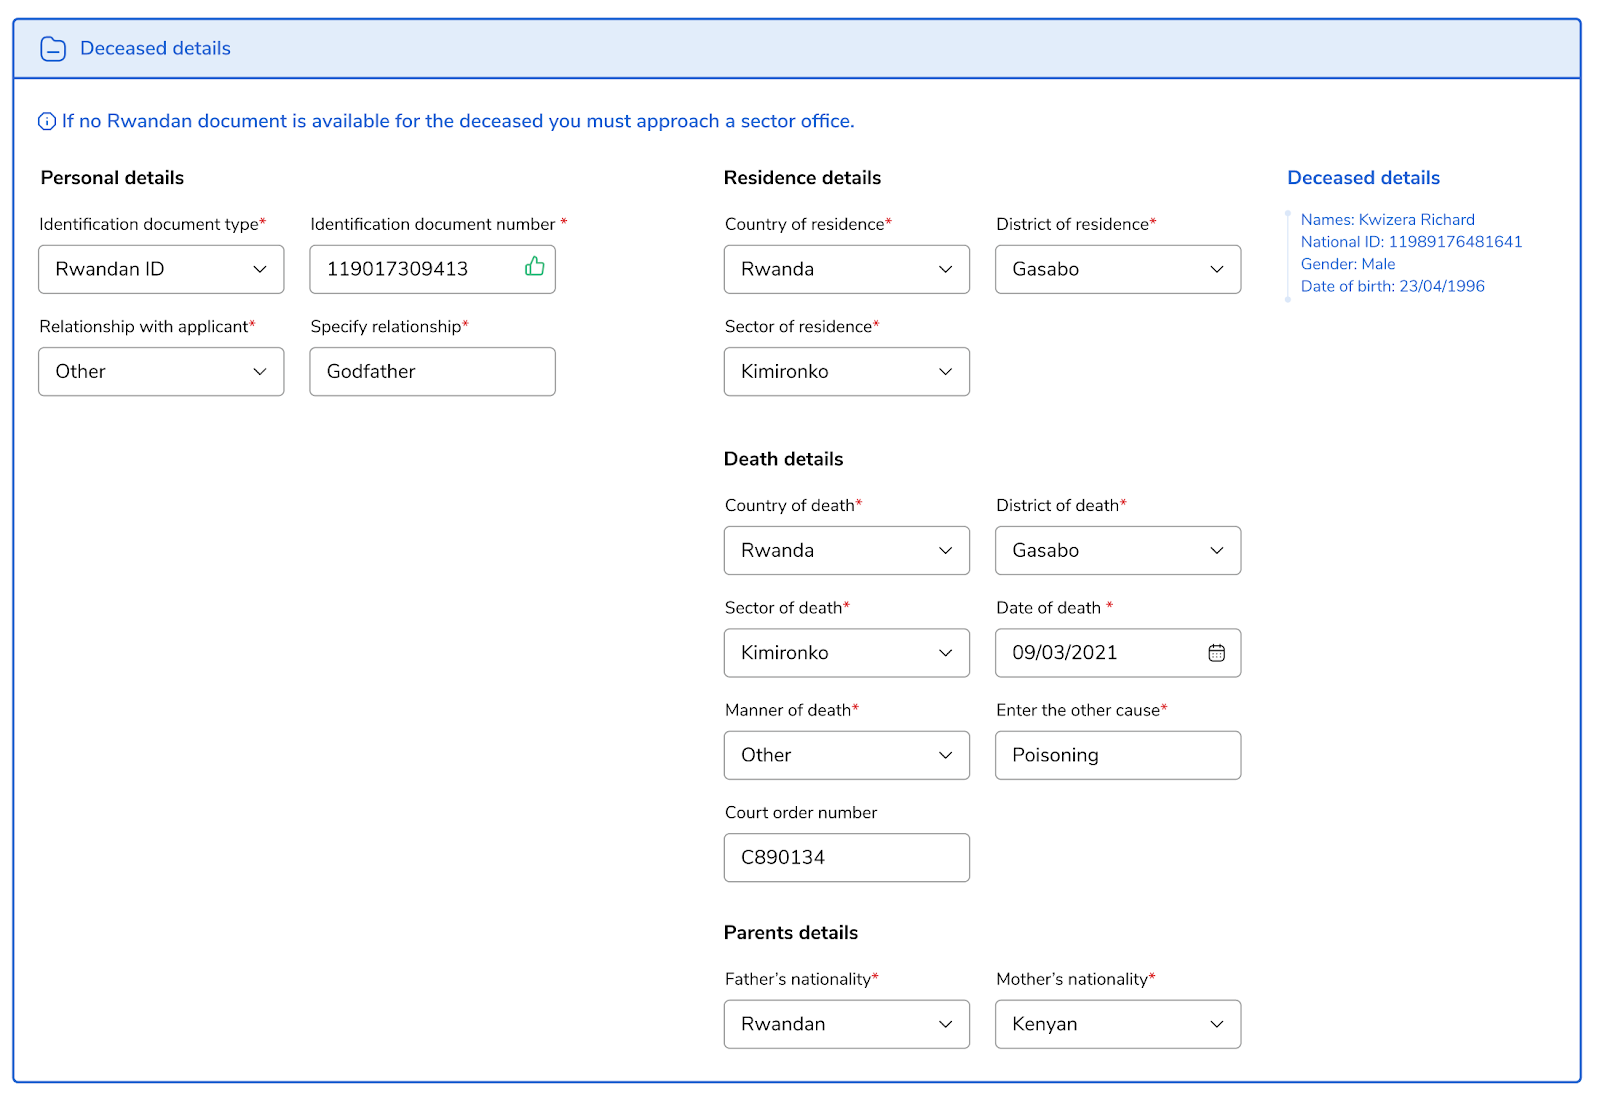Image resolution: width=1600 pixels, height=1098 pixels.
Task: Expand Country of residence dropdown
Action: tap(847, 269)
